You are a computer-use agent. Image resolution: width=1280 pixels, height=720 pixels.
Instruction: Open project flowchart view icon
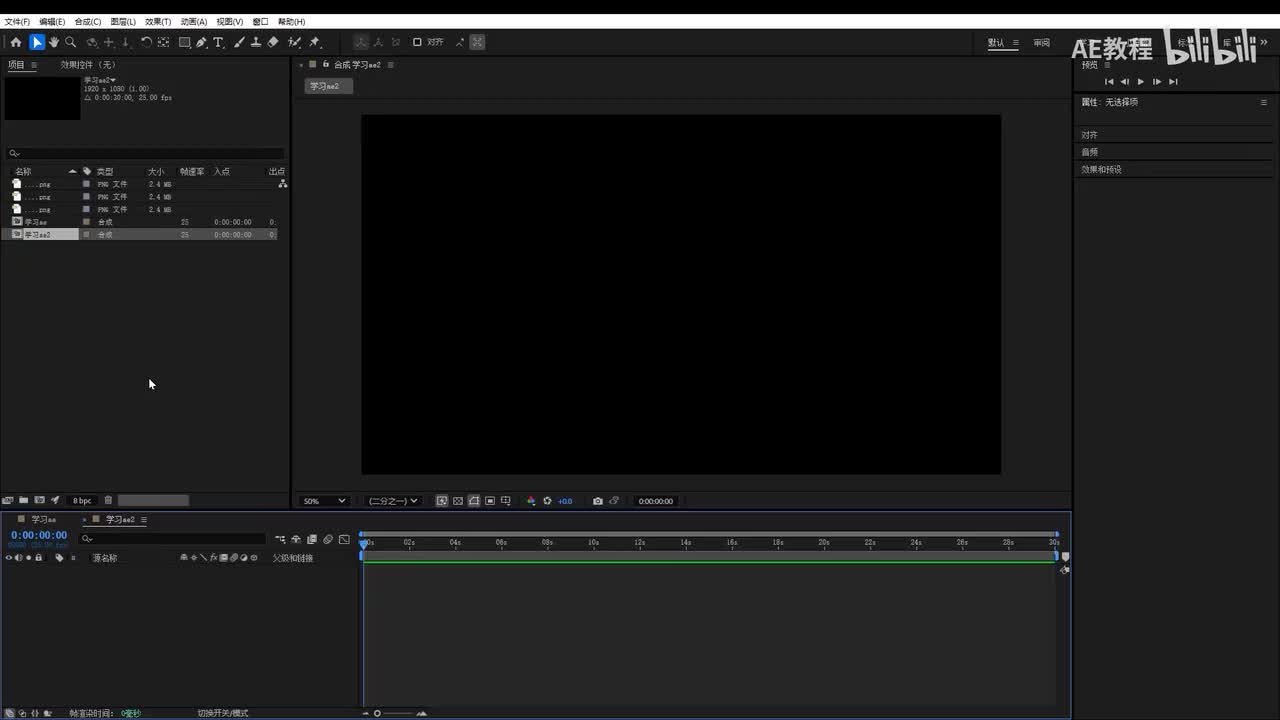283,184
